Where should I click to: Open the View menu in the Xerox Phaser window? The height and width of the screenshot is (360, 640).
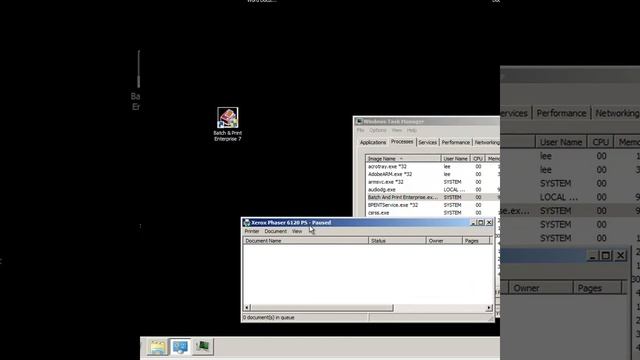coord(297,231)
